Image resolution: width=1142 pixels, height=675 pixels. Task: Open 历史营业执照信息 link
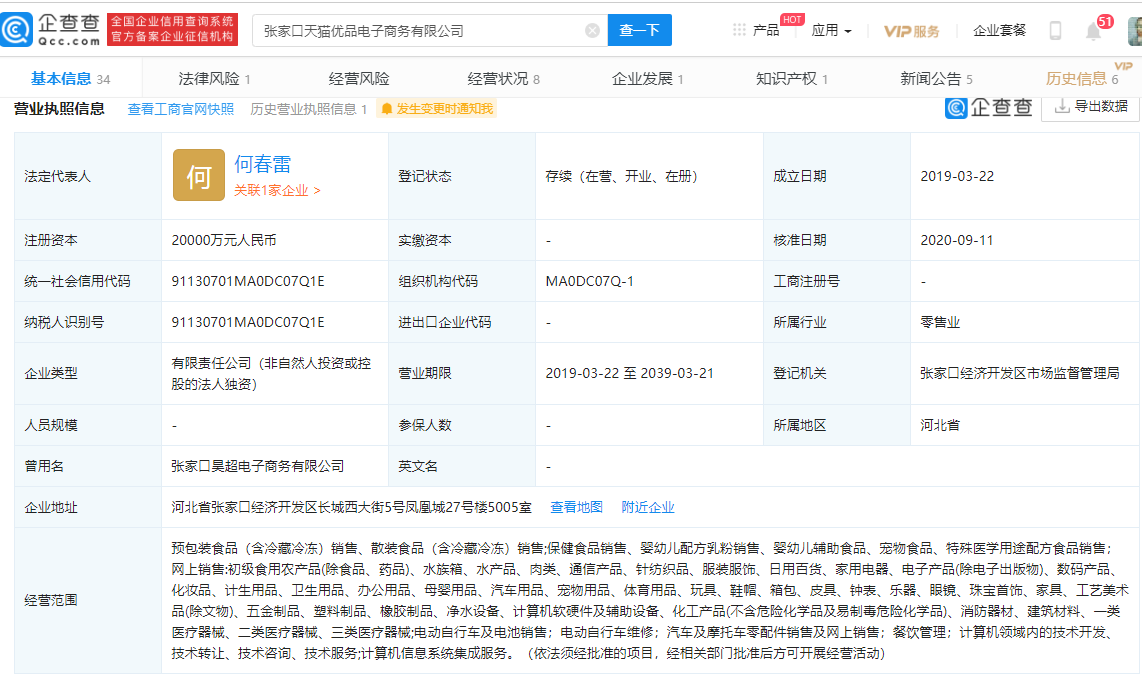[x=308, y=109]
